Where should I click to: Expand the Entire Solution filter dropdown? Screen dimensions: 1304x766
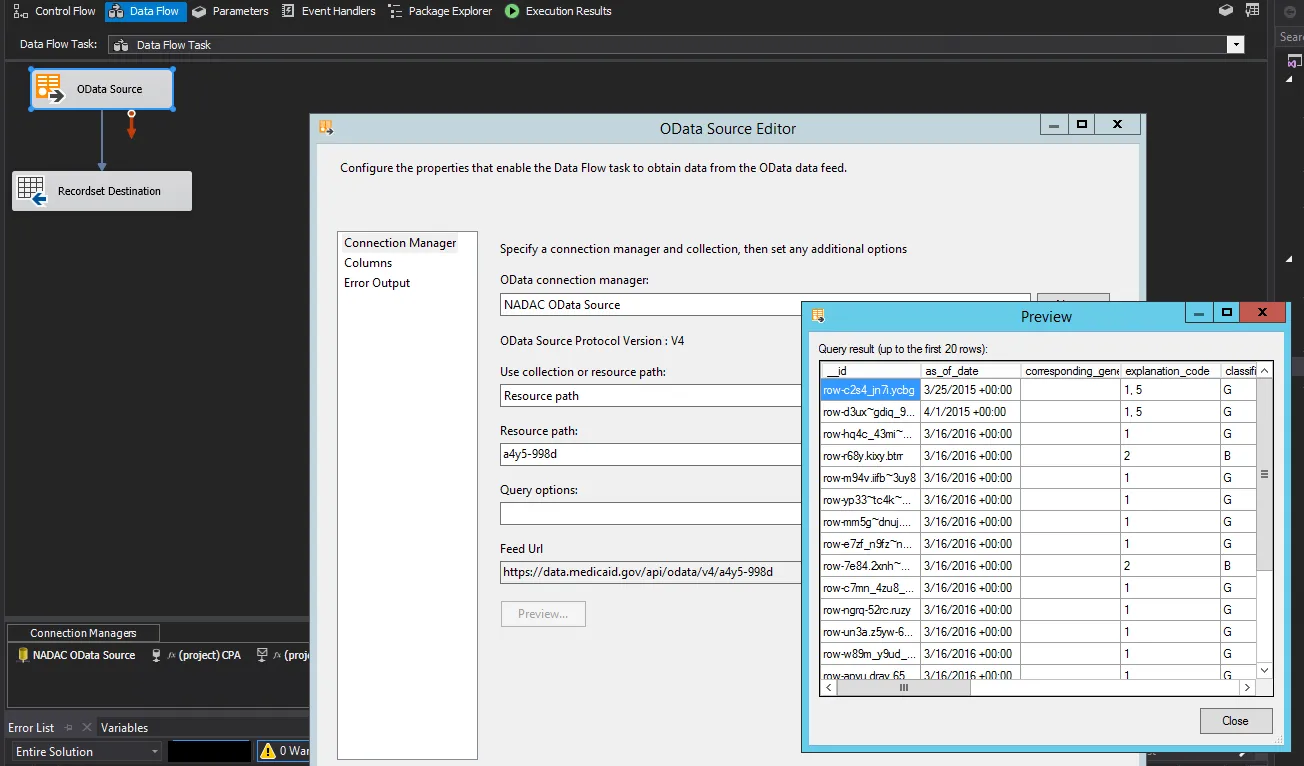(155, 752)
